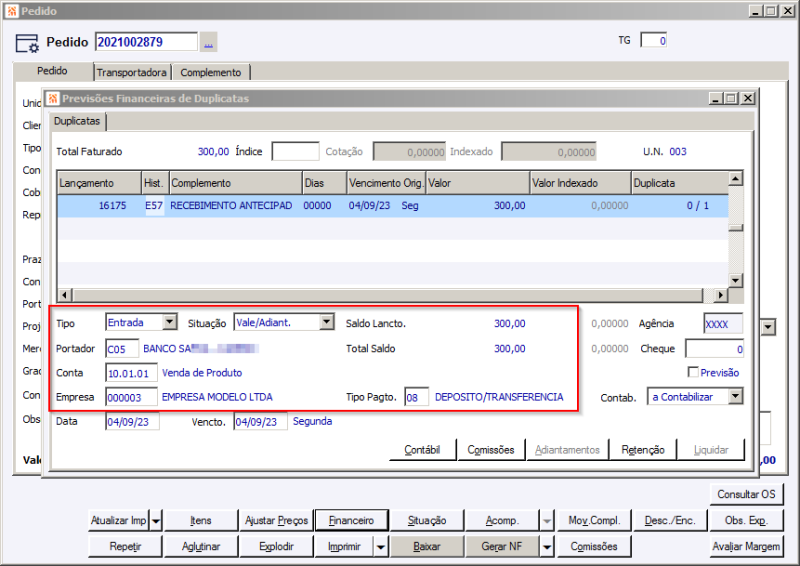Viewport: 800px width, 566px height.
Task: Click the Índice input field
Action: (295, 152)
